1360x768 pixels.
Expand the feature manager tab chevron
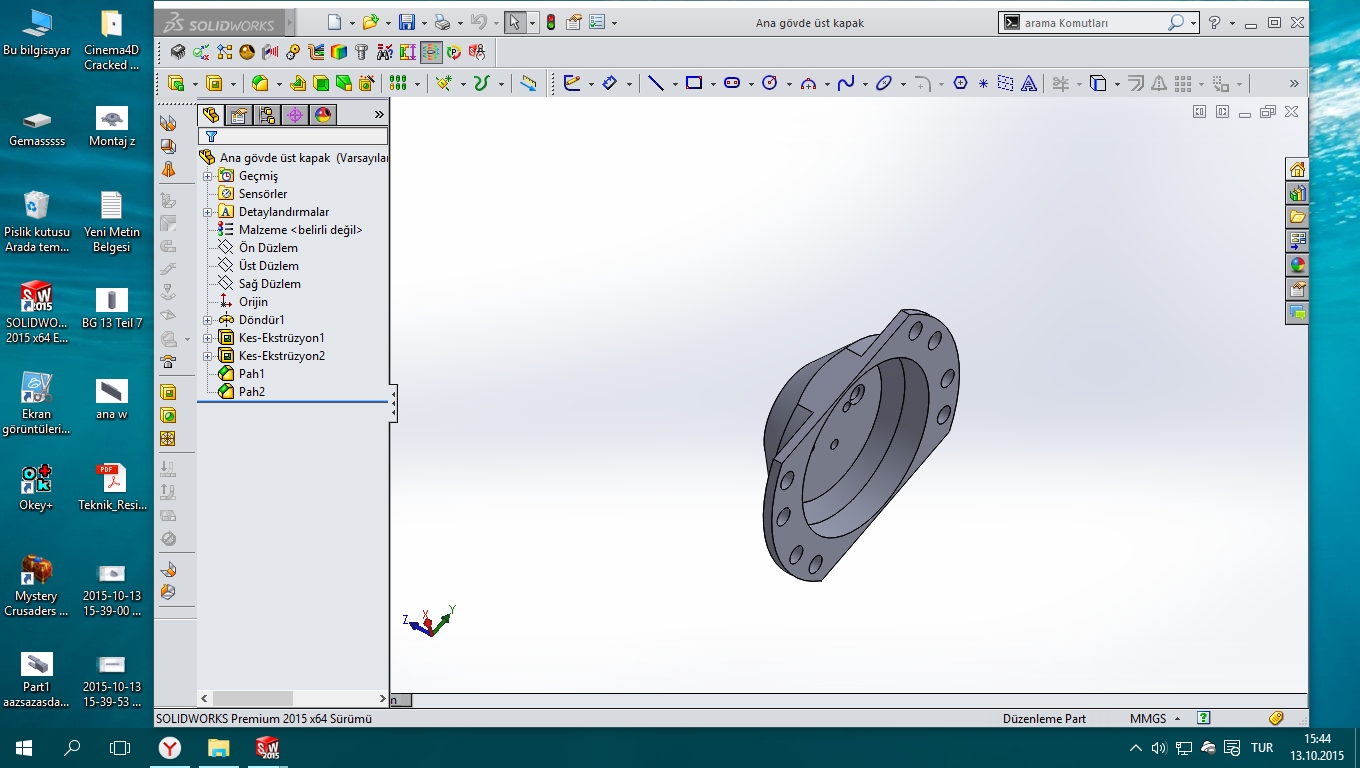pyautogui.click(x=379, y=115)
